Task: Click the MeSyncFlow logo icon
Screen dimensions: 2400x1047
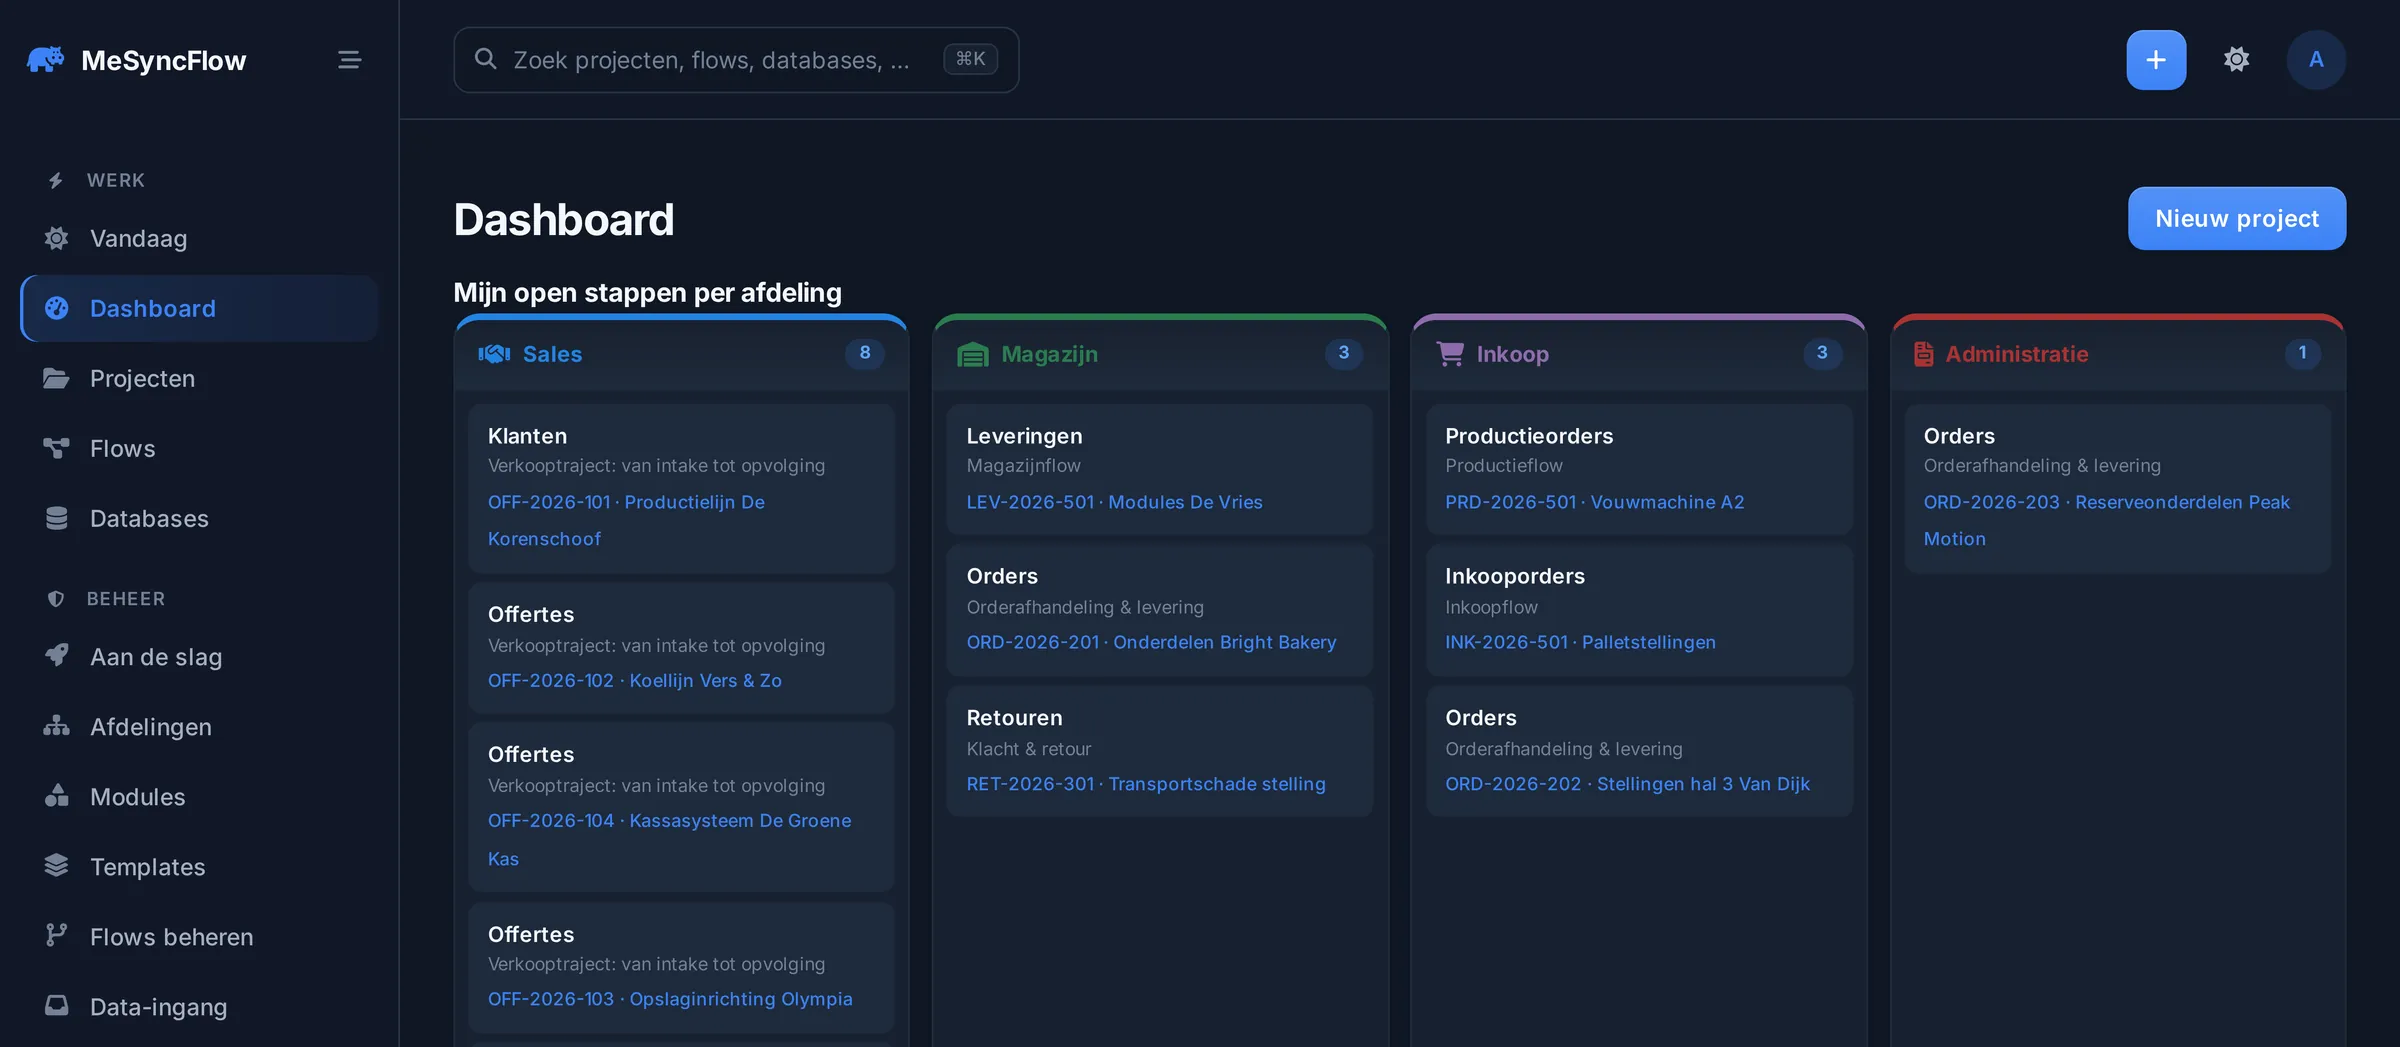Action: (46, 60)
